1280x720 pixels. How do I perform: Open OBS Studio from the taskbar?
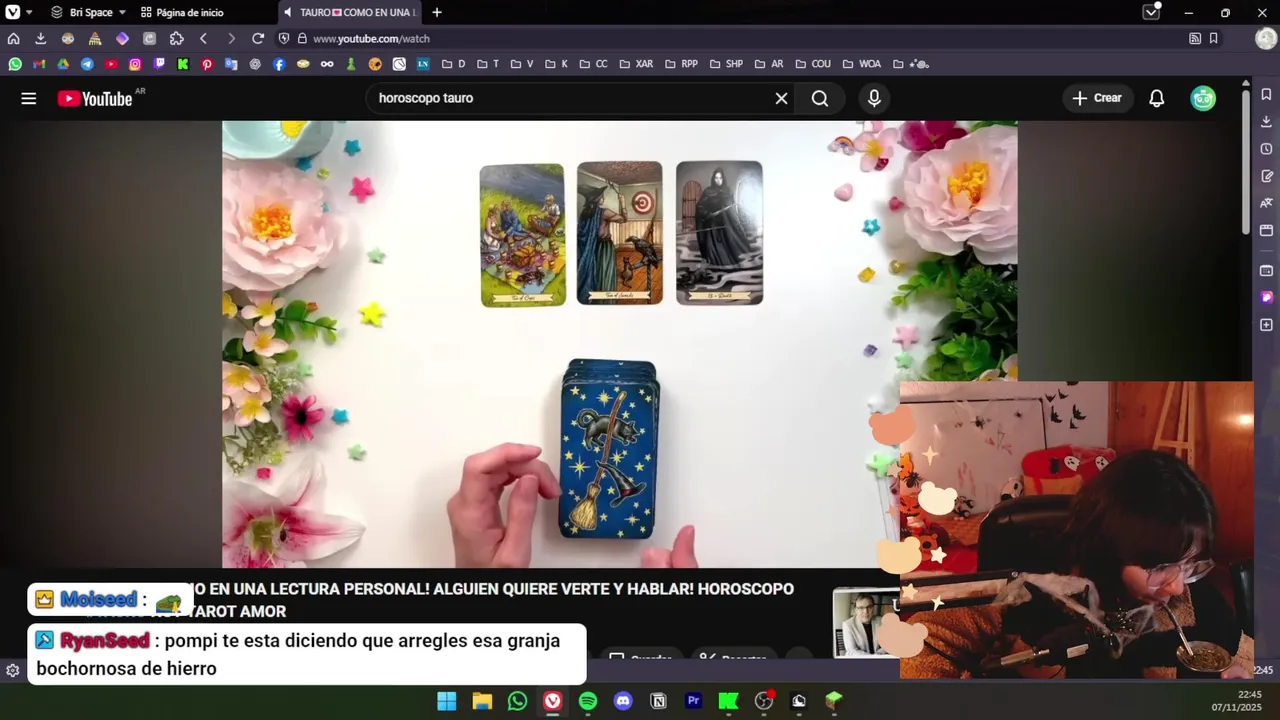[x=764, y=701]
